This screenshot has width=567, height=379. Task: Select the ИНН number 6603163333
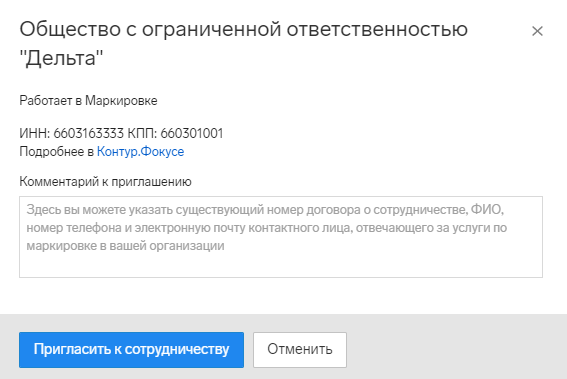[89, 133]
